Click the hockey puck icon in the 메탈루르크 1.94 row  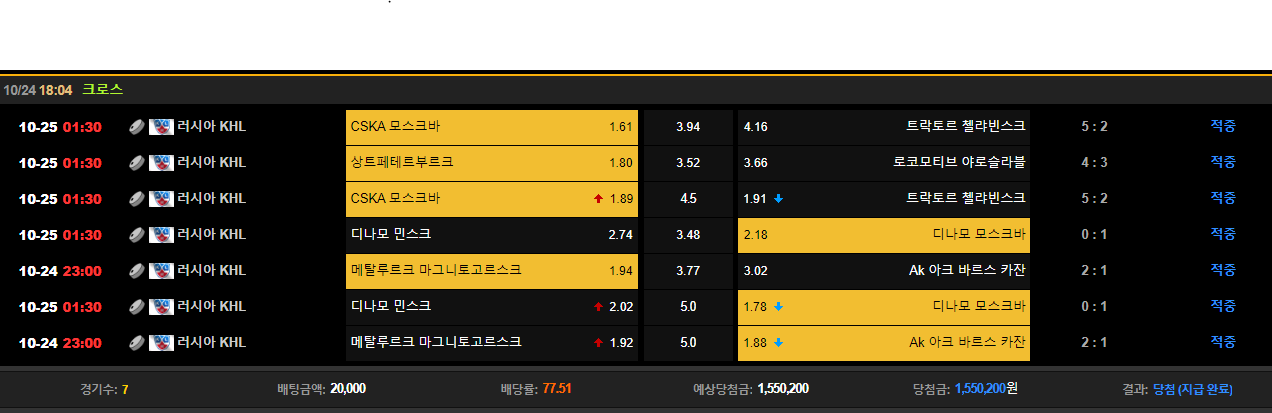pyautogui.click(x=137, y=271)
